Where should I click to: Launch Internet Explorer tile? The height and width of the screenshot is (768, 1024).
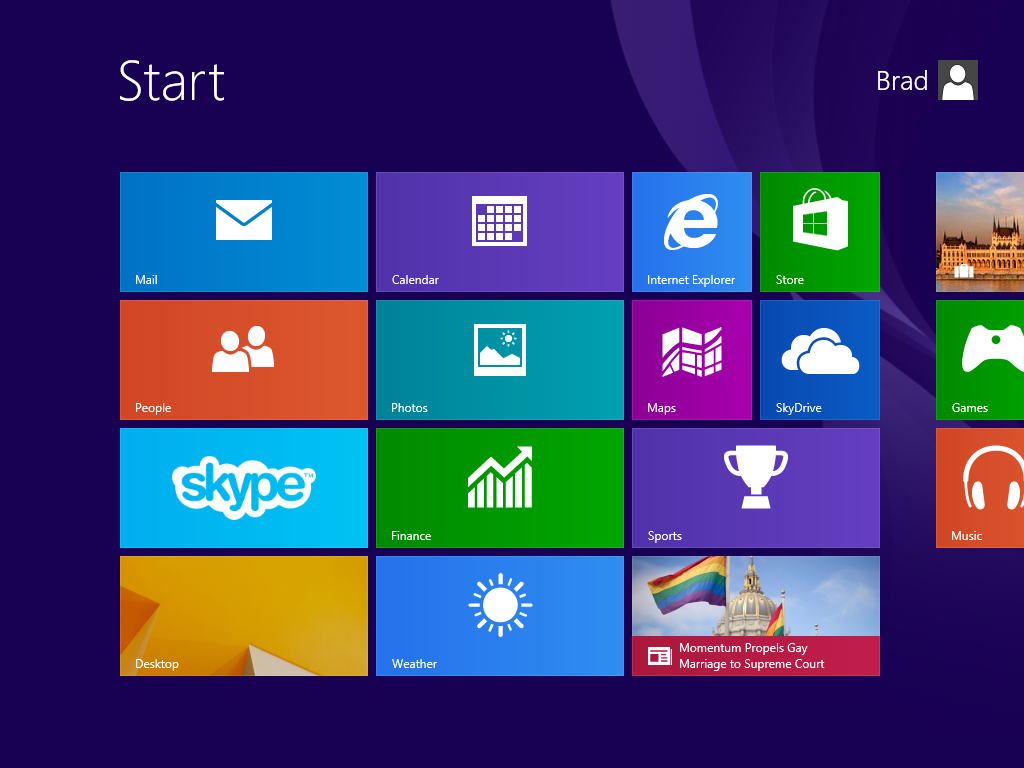pos(692,232)
